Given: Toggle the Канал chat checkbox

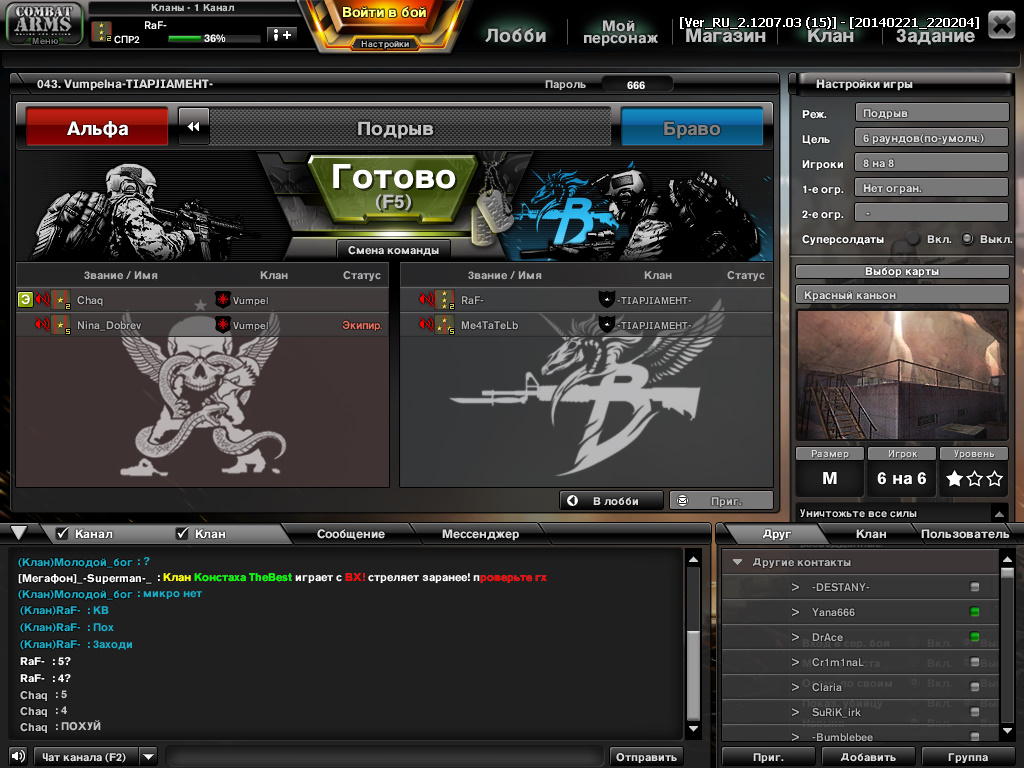Looking at the screenshot, I should (x=62, y=534).
